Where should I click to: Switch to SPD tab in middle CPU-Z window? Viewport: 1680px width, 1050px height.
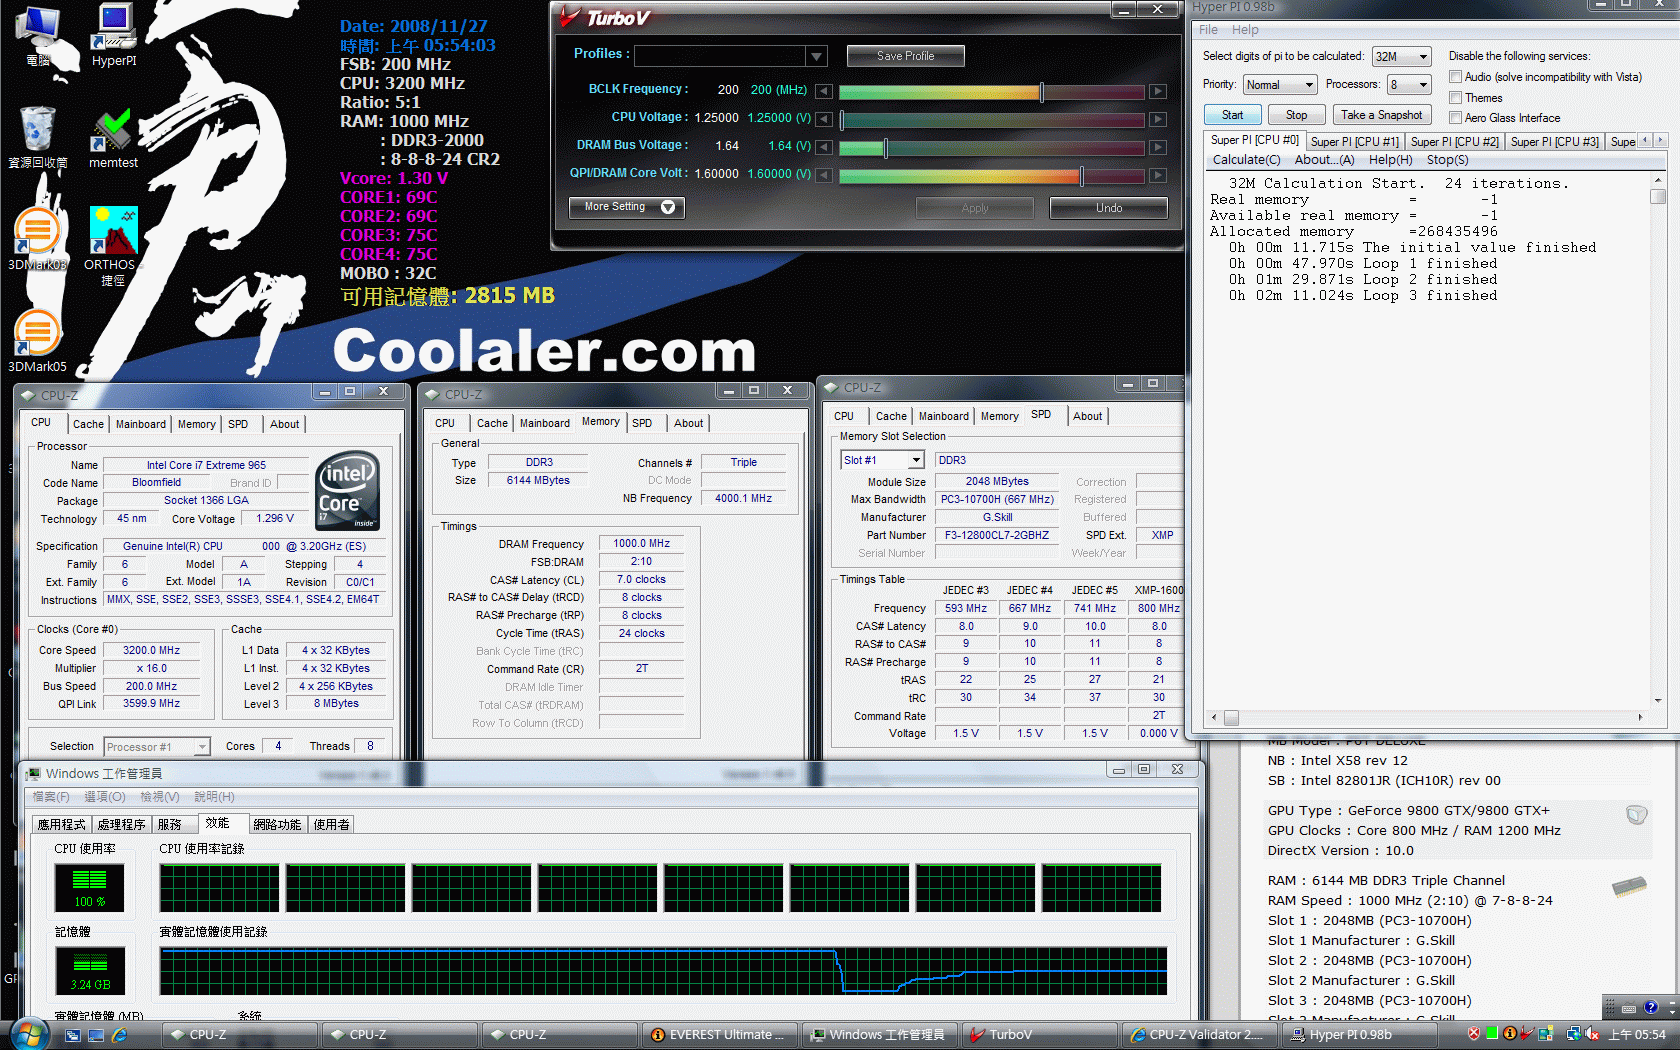pos(642,423)
